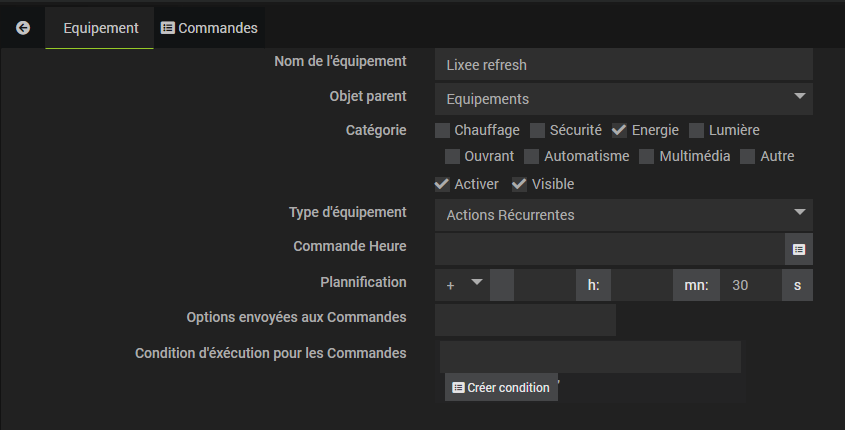Viewport: 845px width, 430px height.
Task: Toggle the Ouvrant checkbox
Action: click(x=453, y=156)
